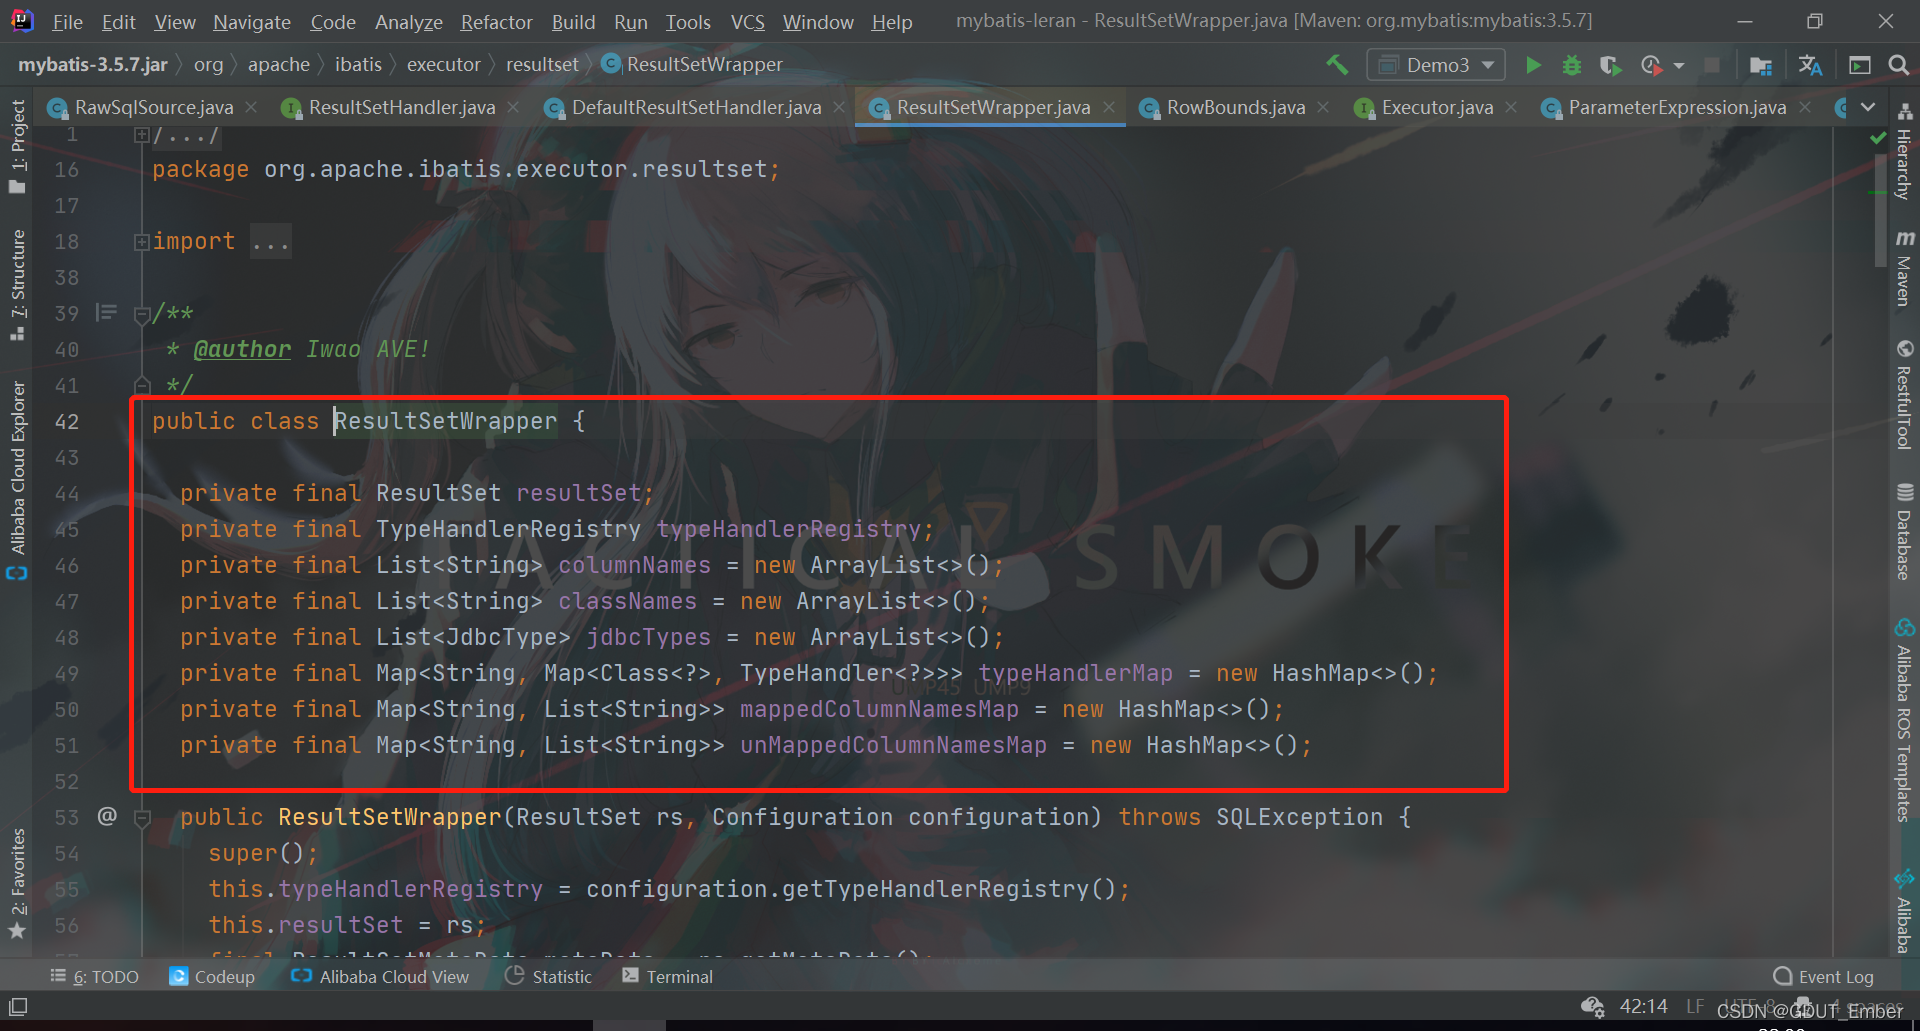
Task: Open Alibaba Cloud Explorer side panel
Action: point(17,480)
